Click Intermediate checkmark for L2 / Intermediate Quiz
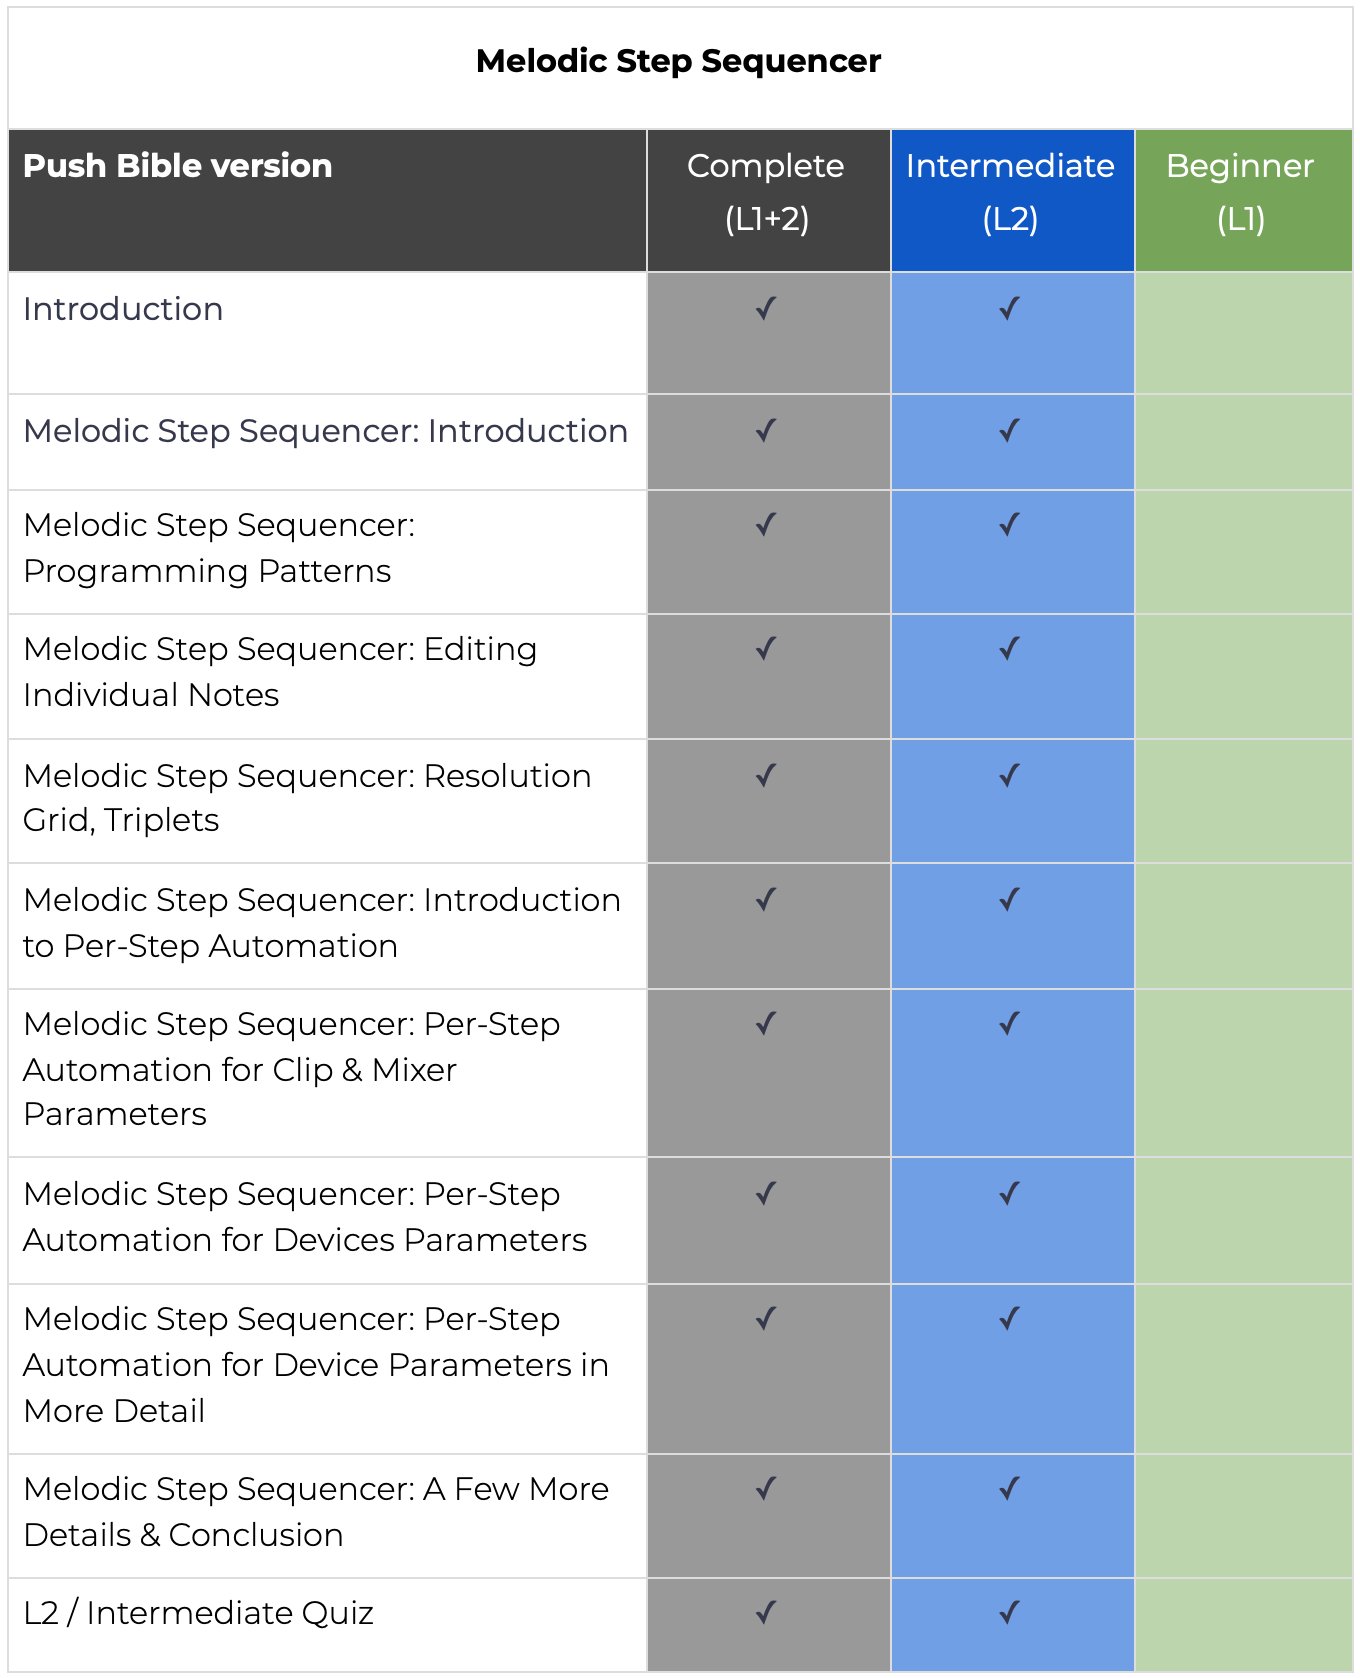 pos(1010,1613)
